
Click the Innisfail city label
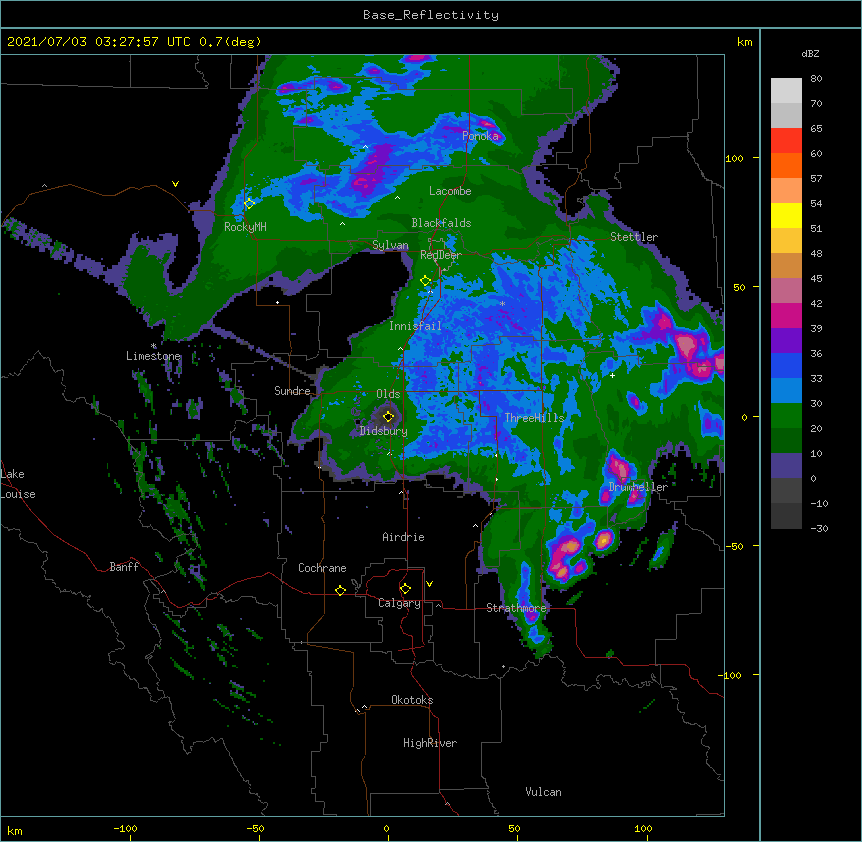(x=415, y=326)
